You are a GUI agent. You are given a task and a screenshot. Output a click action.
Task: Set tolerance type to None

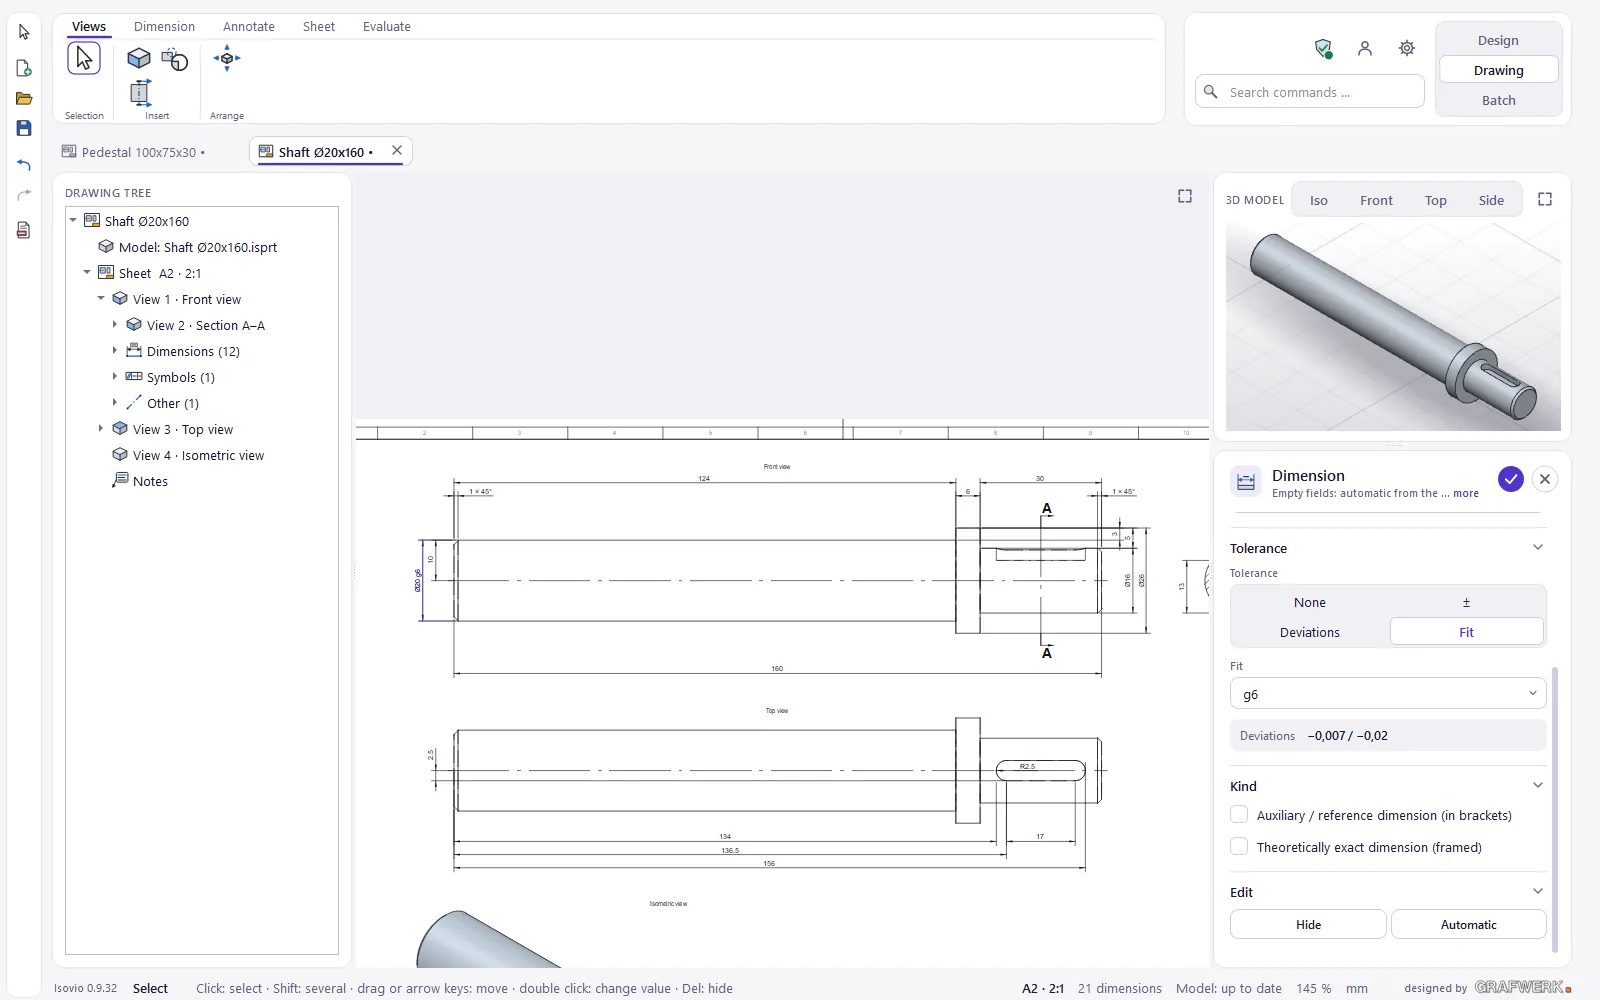pos(1310,602)
